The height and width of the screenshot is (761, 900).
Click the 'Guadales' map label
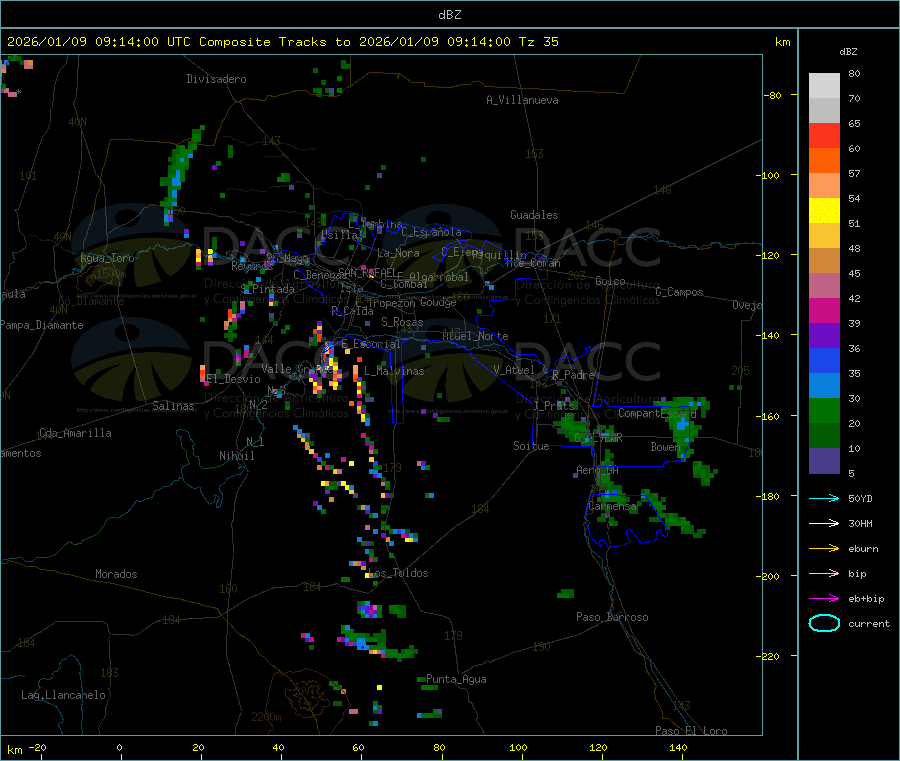[x=534, y=215]
